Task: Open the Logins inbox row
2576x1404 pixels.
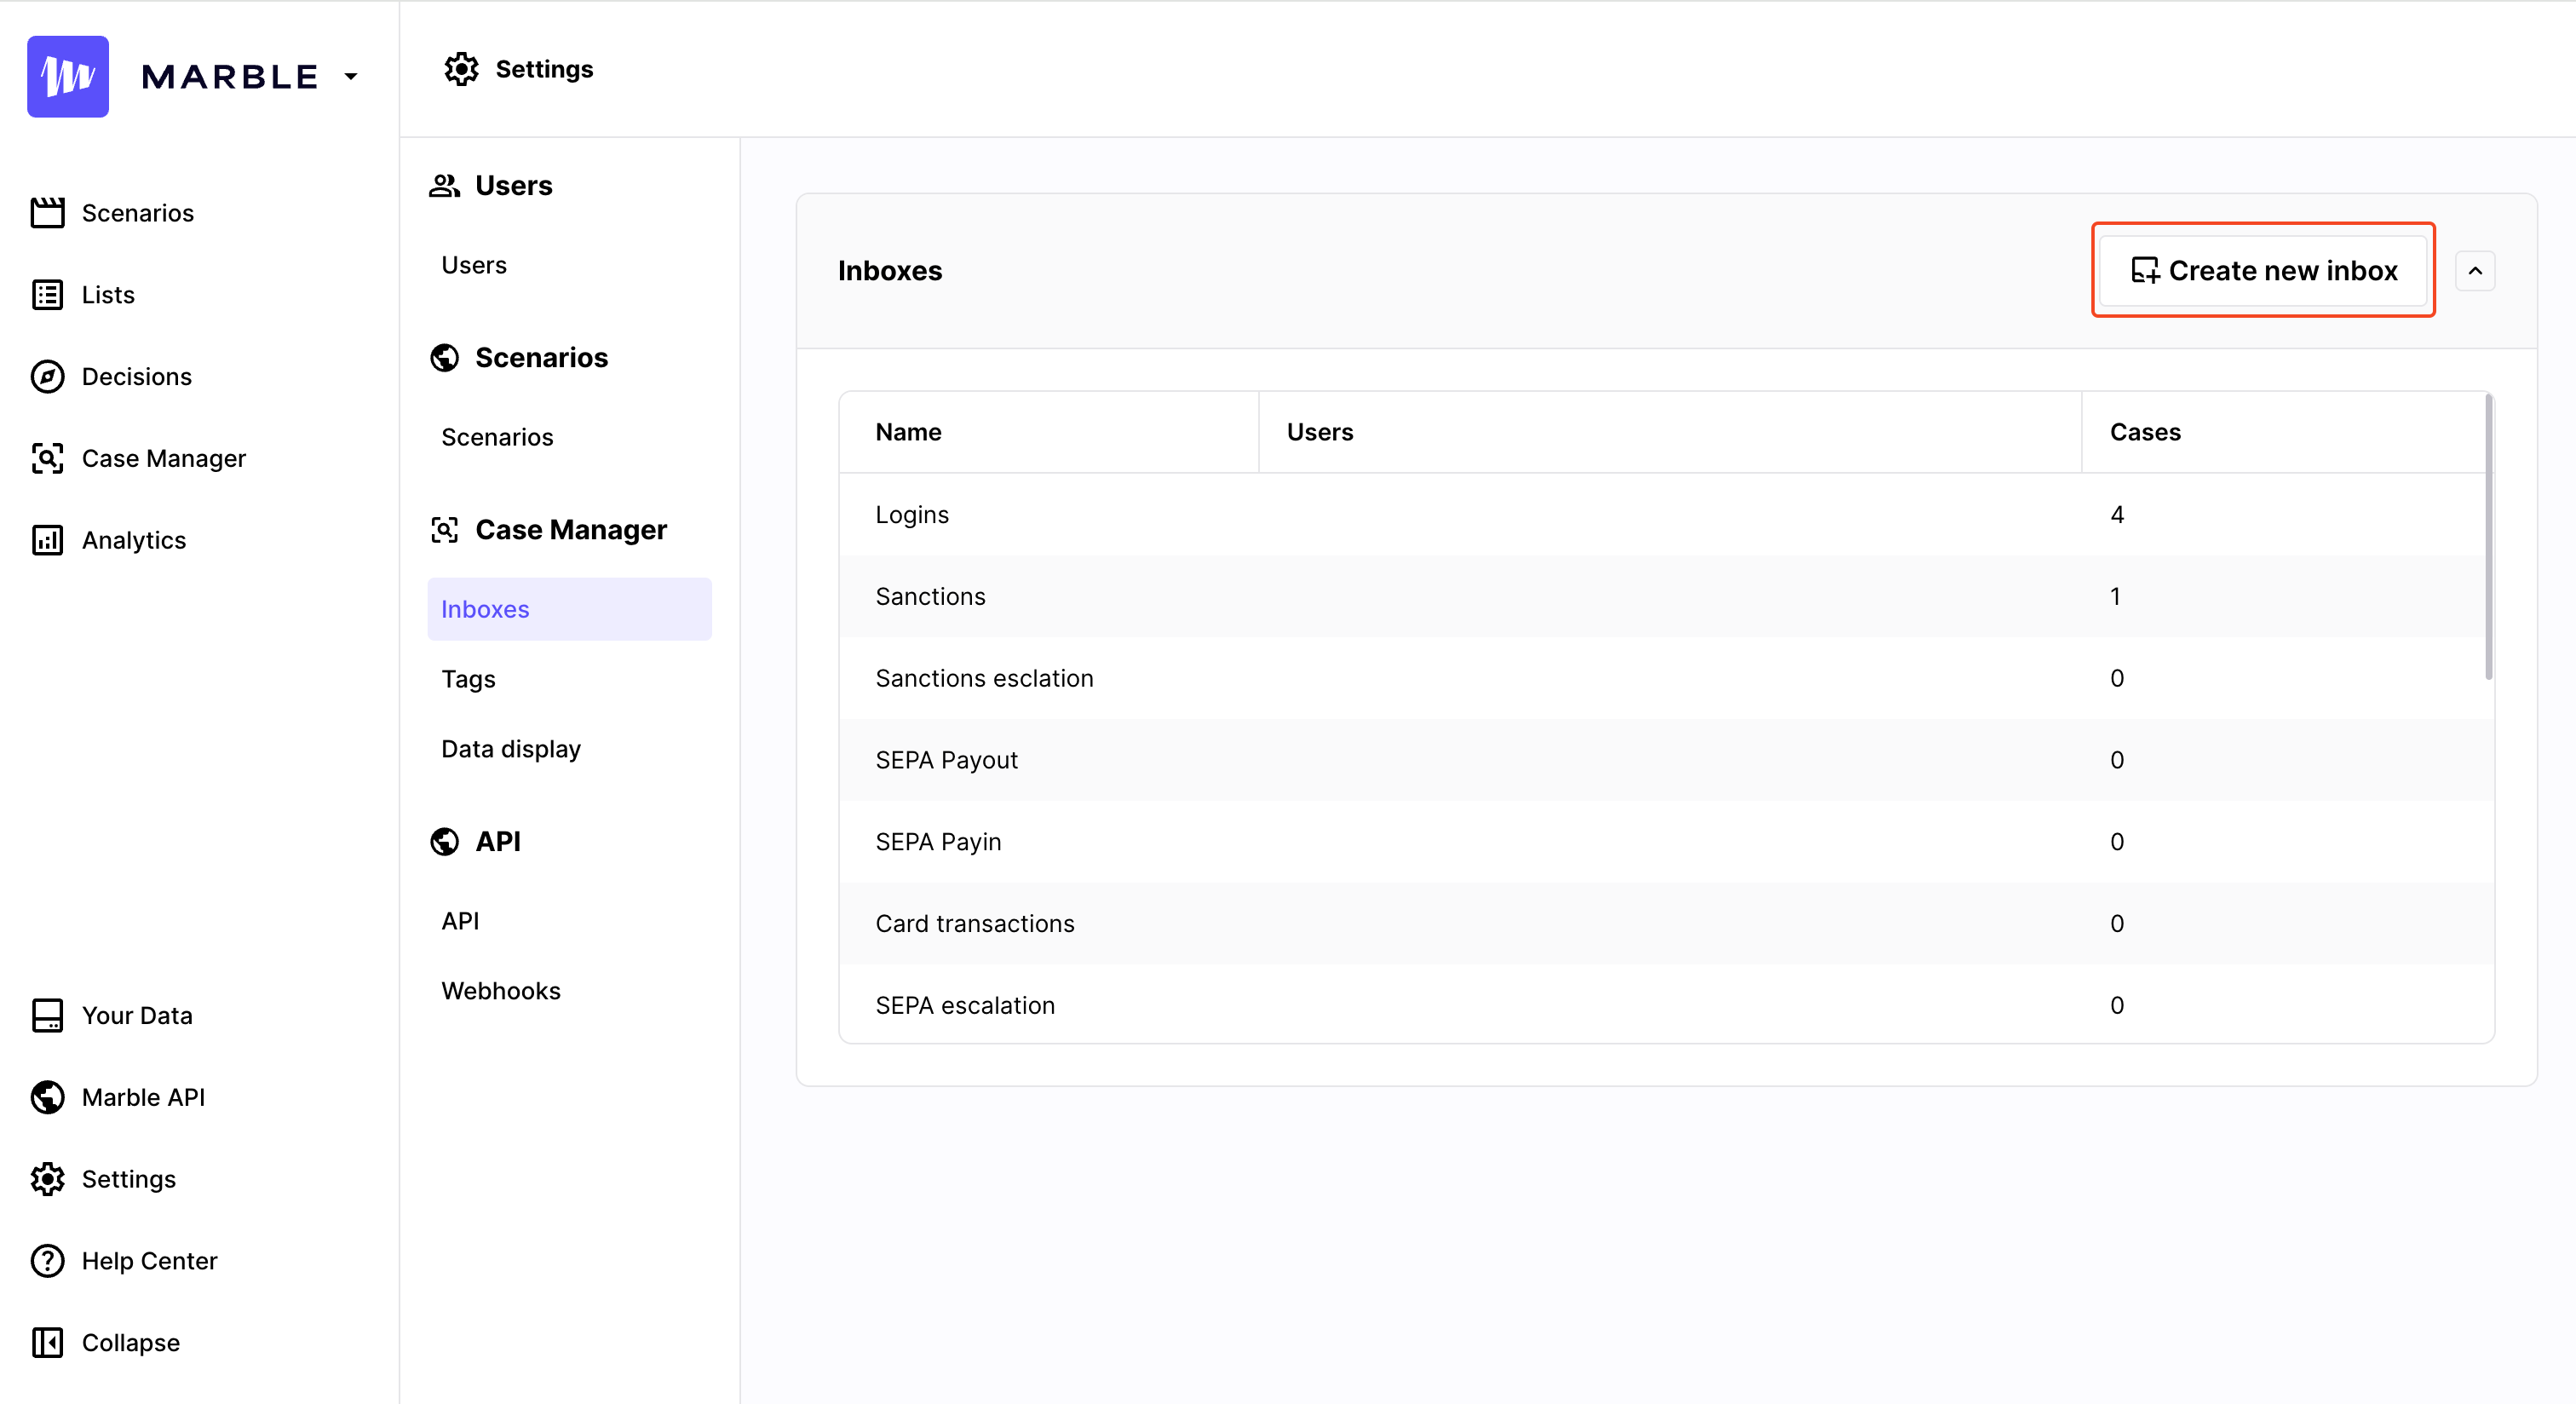Action: point(912,514)
